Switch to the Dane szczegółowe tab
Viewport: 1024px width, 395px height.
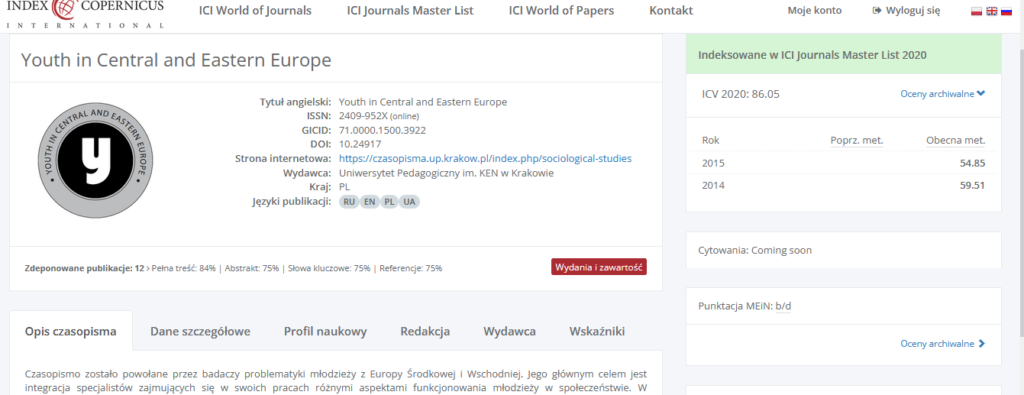pyautogui.click(x=200, y=331)
